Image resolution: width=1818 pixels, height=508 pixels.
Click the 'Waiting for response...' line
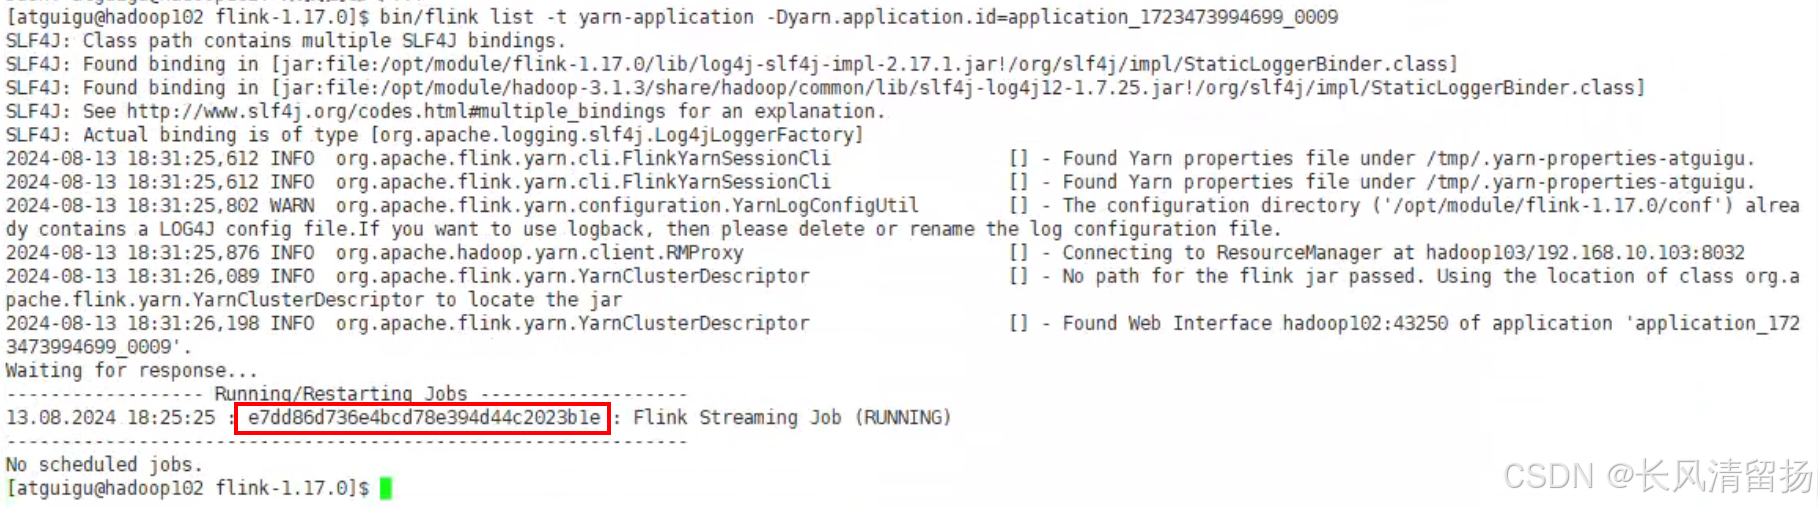(131, 371)
